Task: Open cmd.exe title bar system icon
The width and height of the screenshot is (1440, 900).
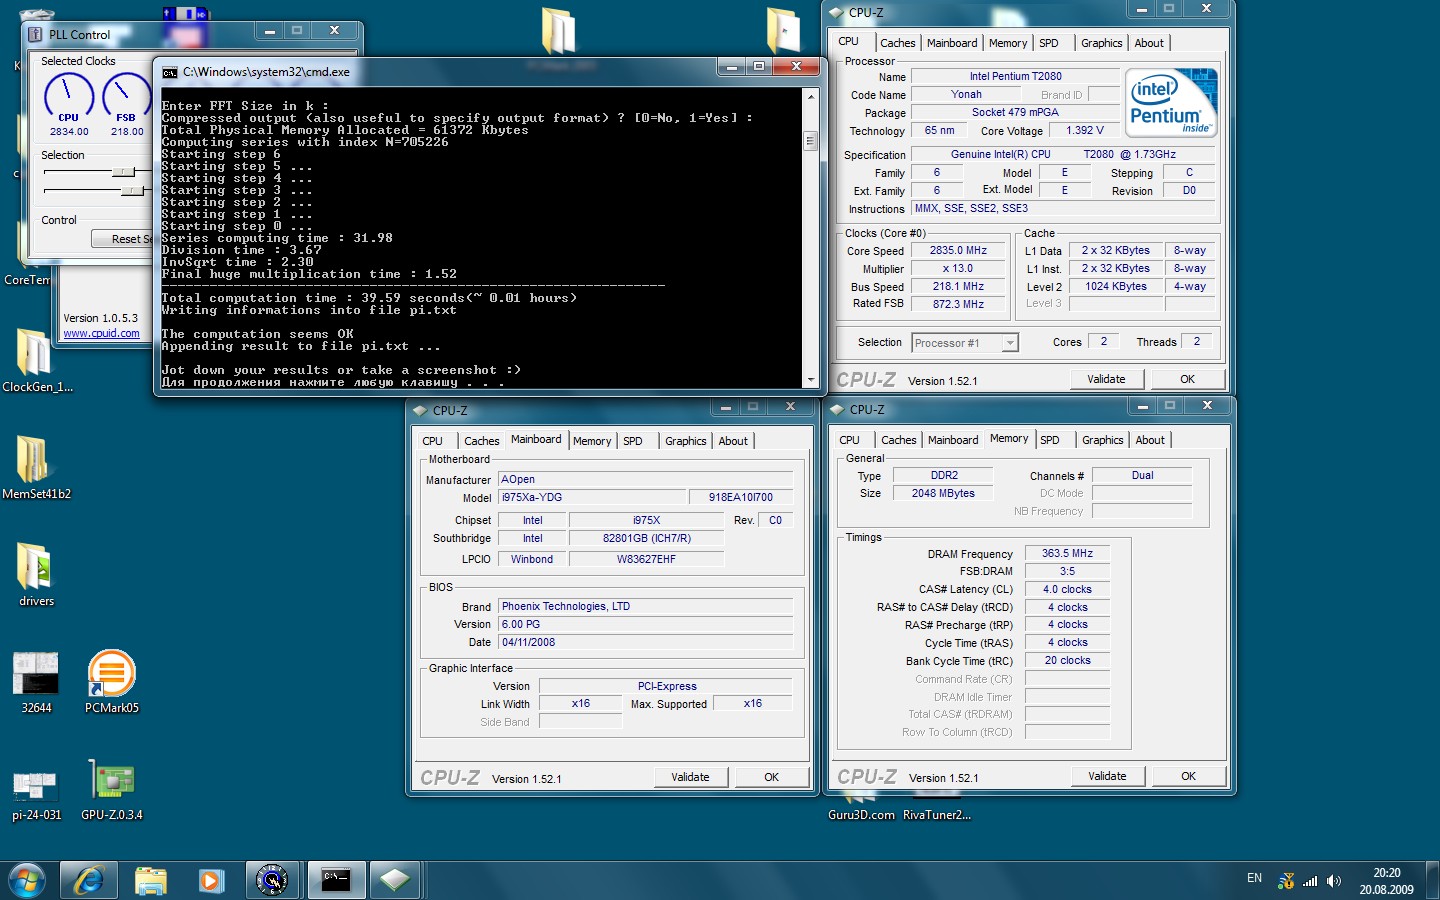Action: (x=170, y=72)
